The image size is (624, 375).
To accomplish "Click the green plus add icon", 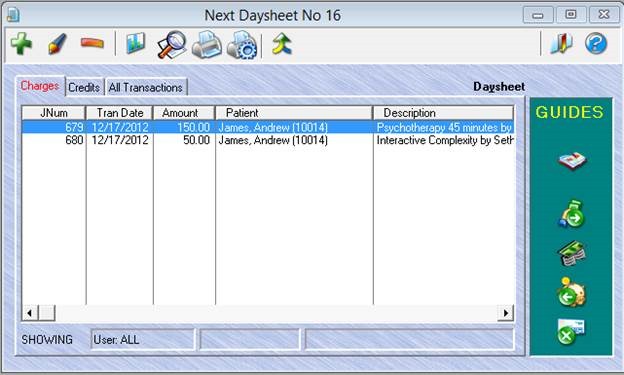I will 21,43.
